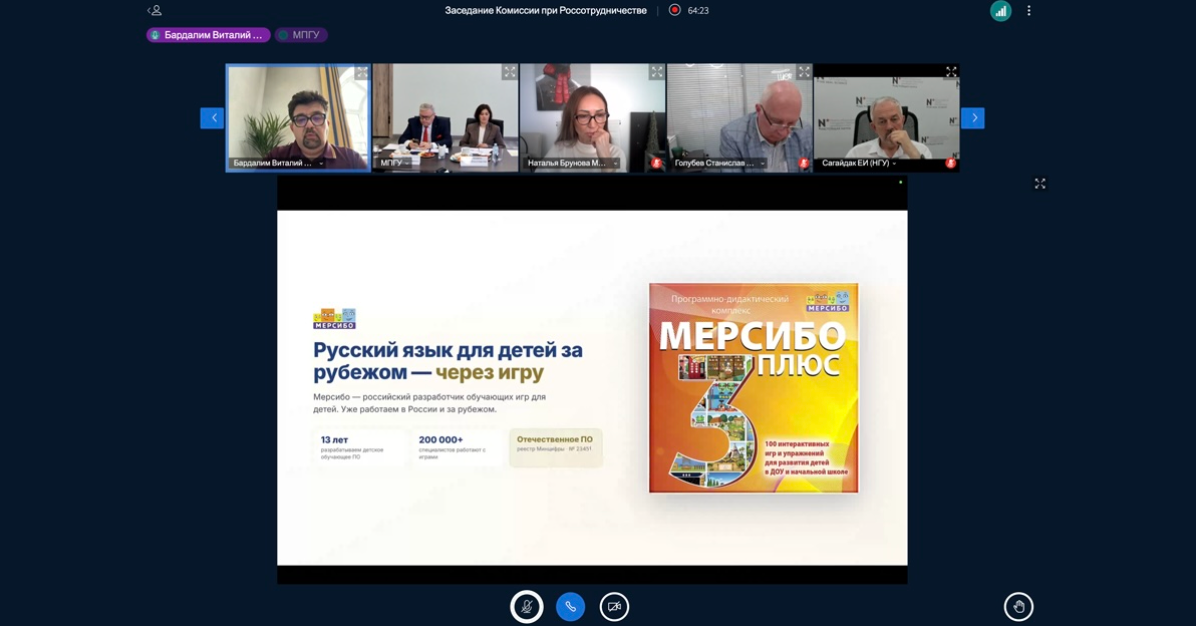Open dropdown next to Голубев Станислав name
This screenshot has height=626, width=1196.
763,163
